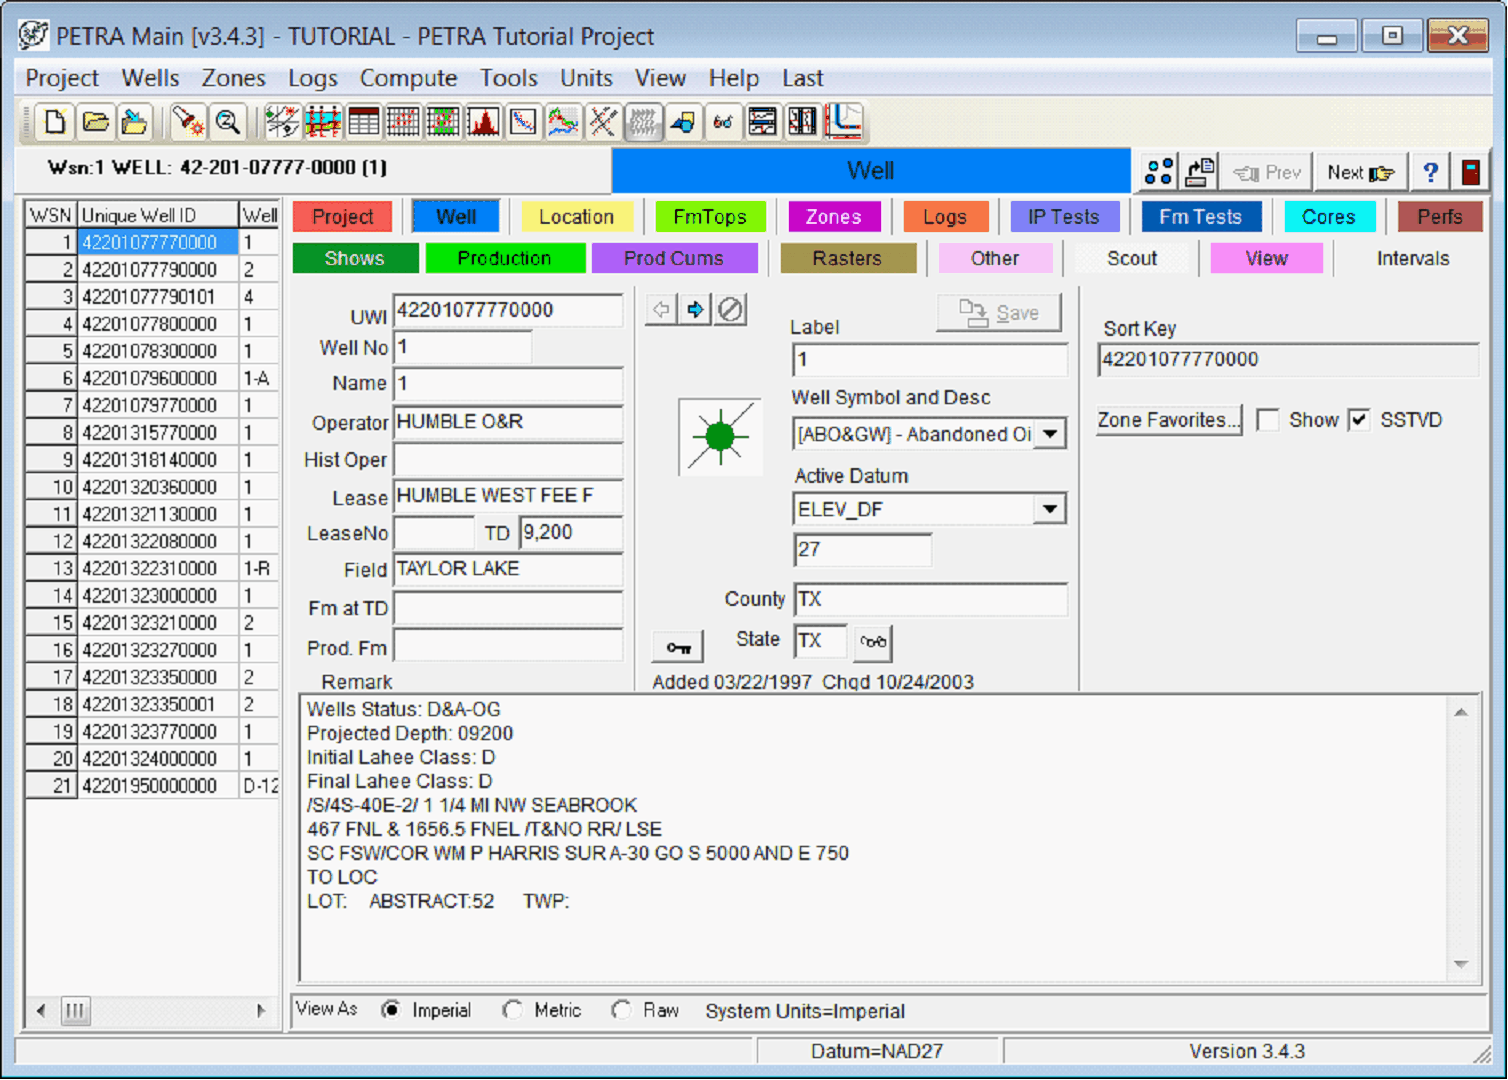
Task: Open the Active Datum ELEV_DF dropdown
Action: 1050,509
